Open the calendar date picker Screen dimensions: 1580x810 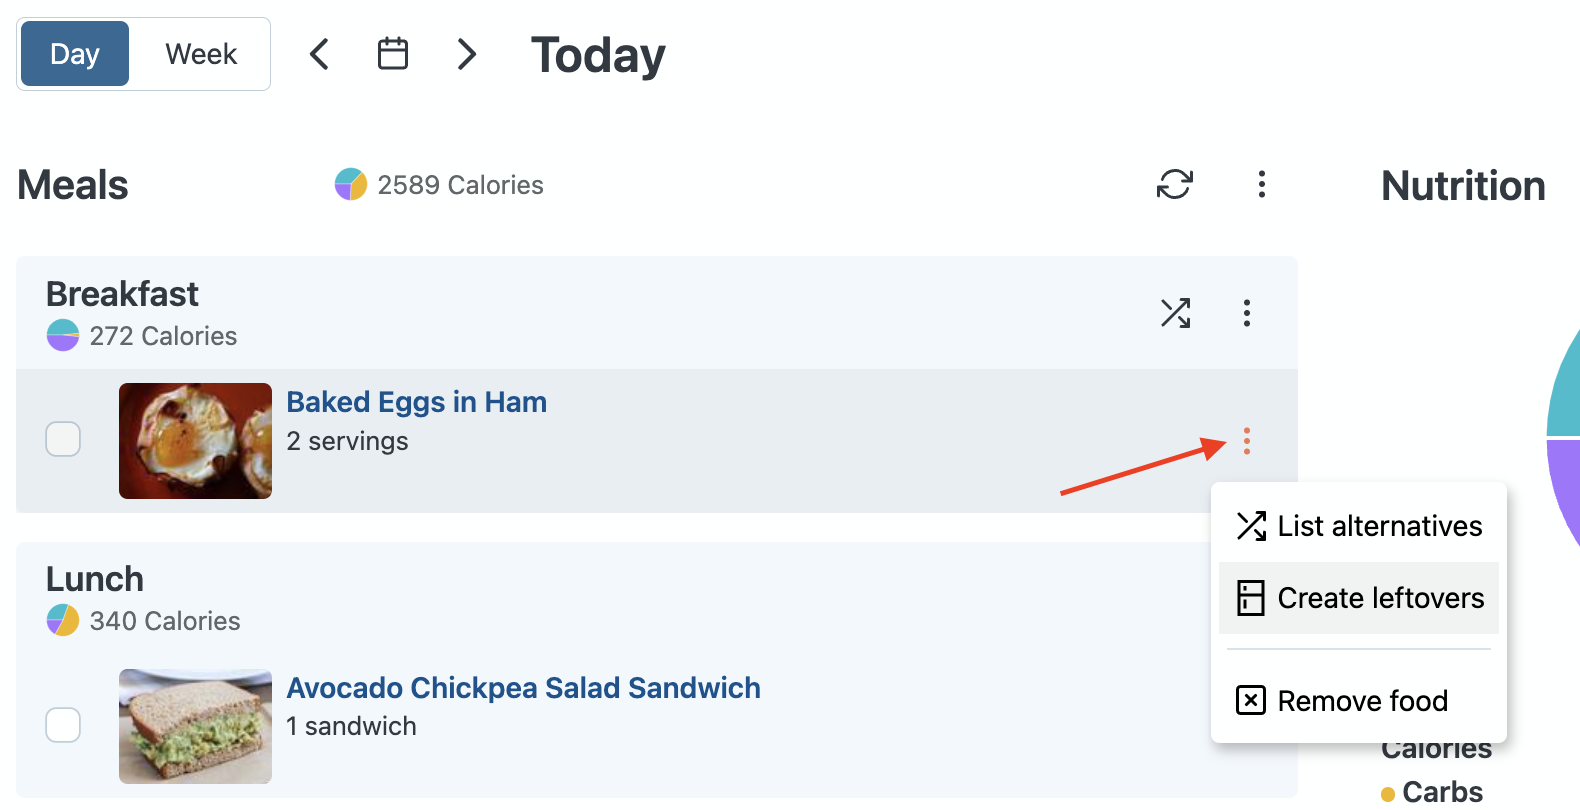(x=393, y=54)
